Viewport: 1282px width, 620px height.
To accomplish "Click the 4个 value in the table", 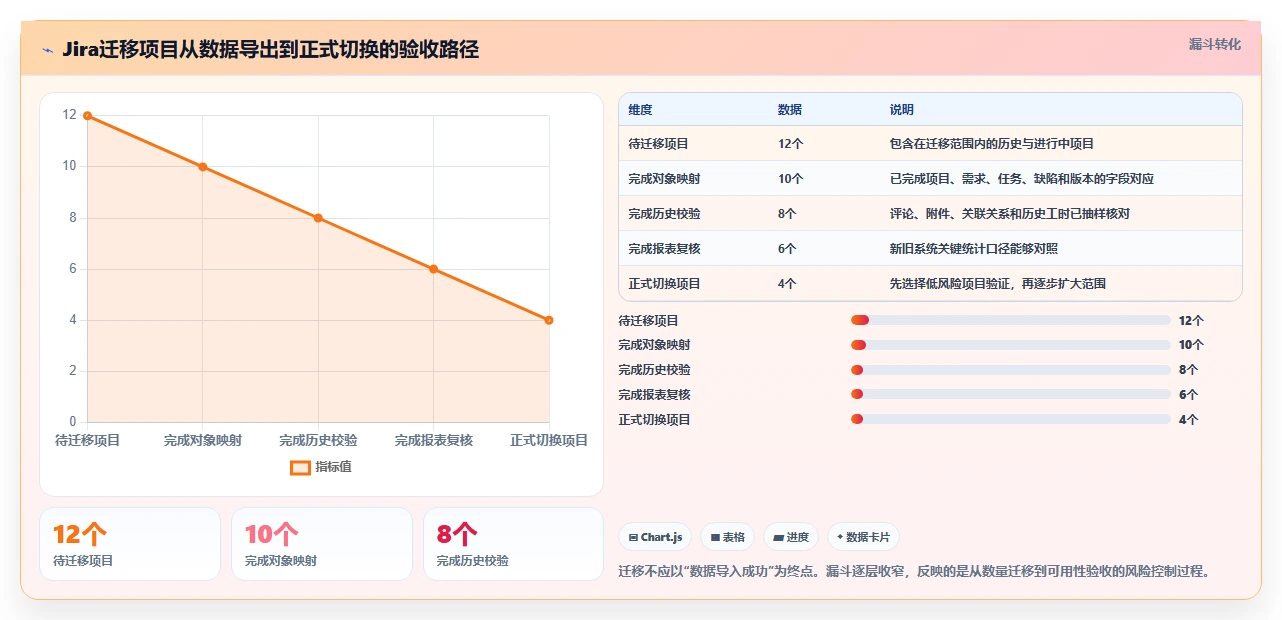I will point(788,284).
